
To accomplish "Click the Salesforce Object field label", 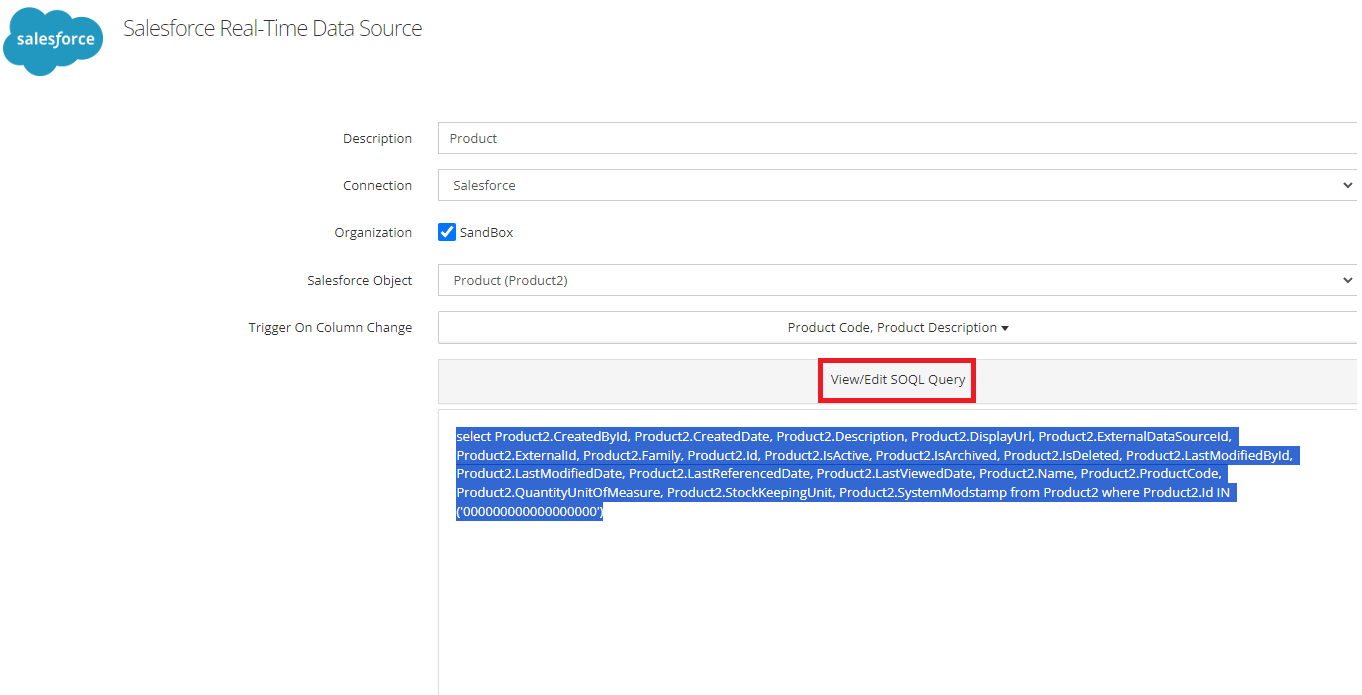I will tap(359, 281).
